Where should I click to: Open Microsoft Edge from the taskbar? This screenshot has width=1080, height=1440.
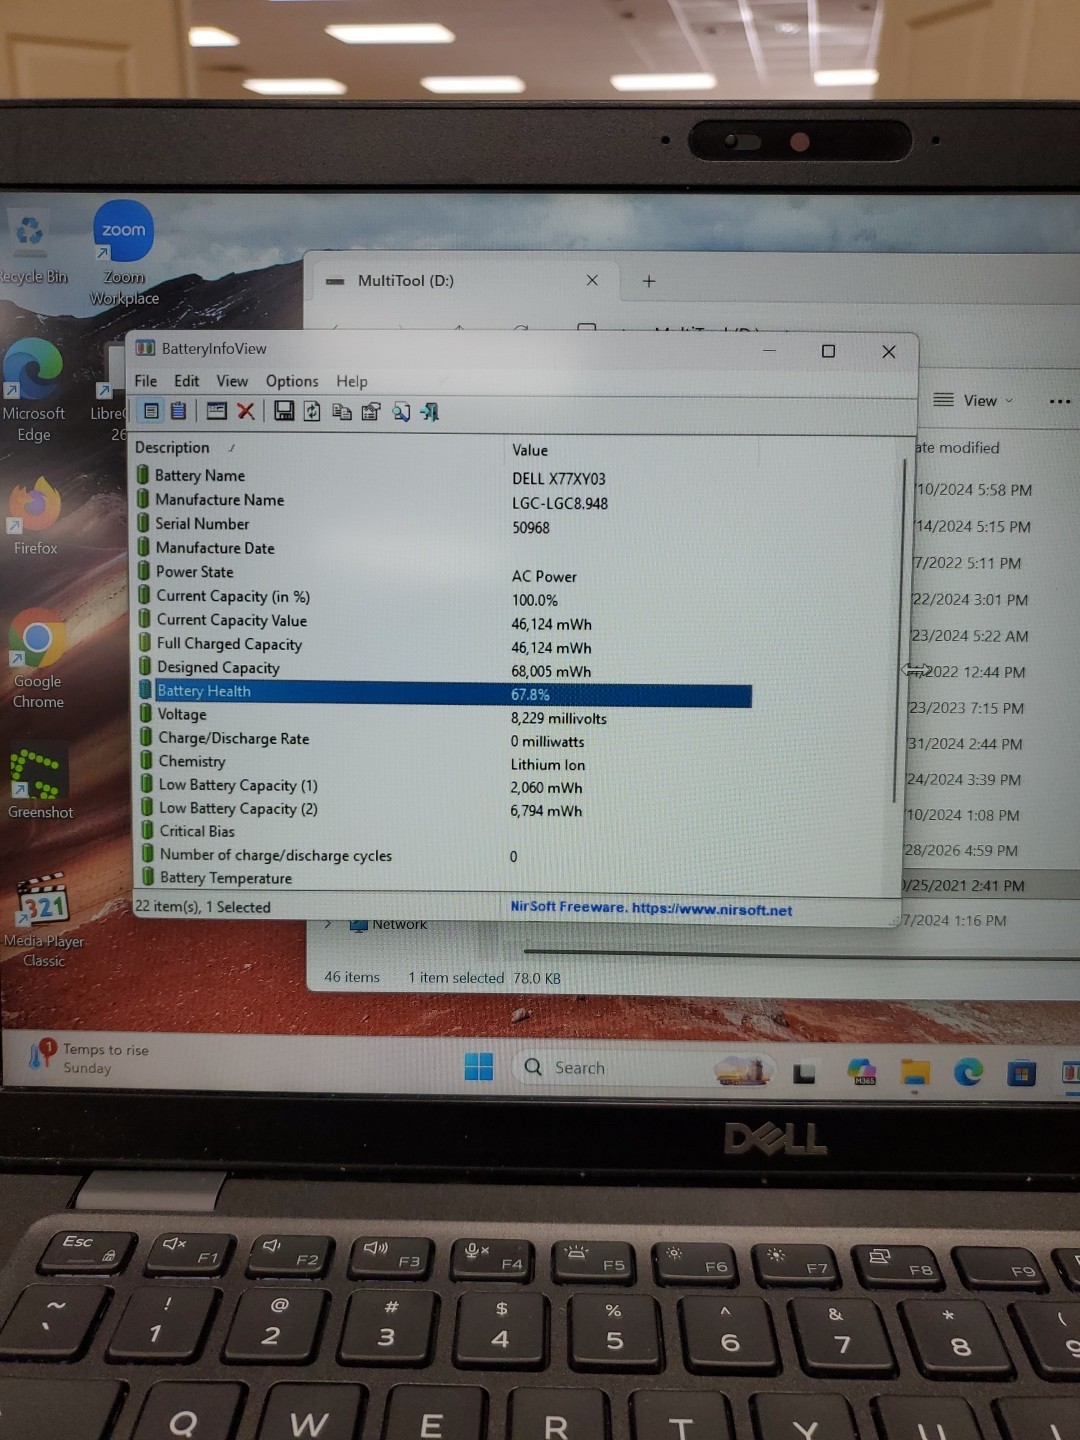[x=968, y=1073]
